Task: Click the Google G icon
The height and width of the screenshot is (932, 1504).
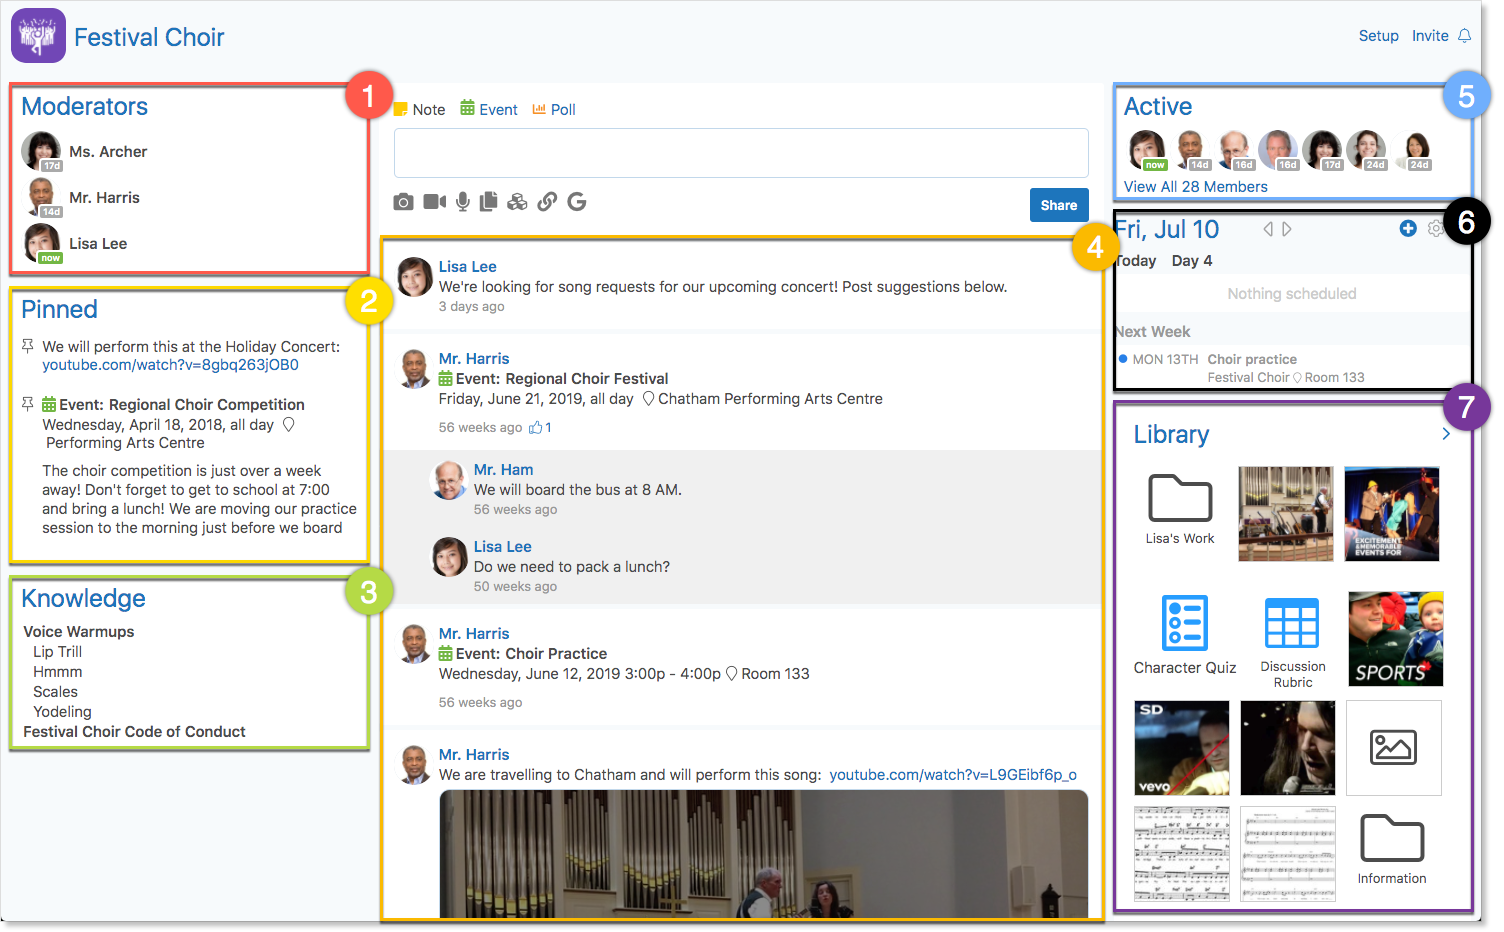Action: 577,202
